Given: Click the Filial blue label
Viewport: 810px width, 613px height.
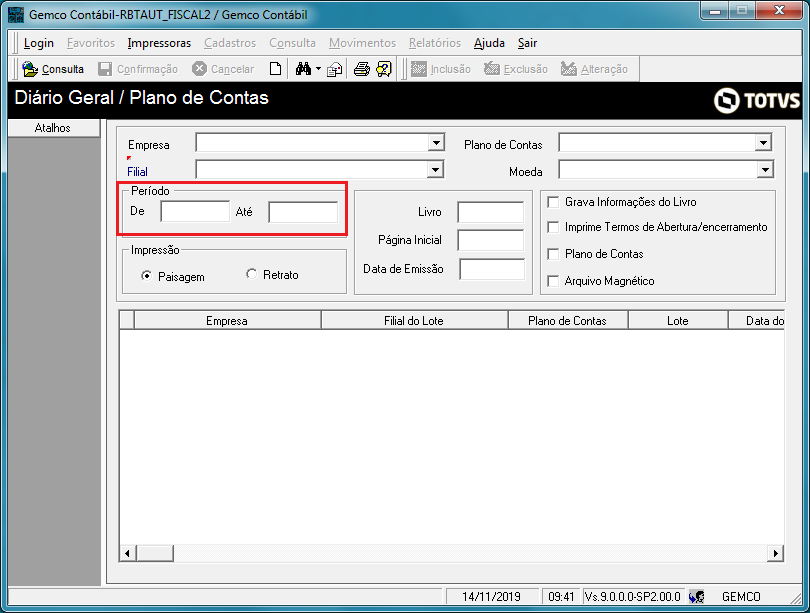Looking at the screenshot, I should tap(137, 171).
